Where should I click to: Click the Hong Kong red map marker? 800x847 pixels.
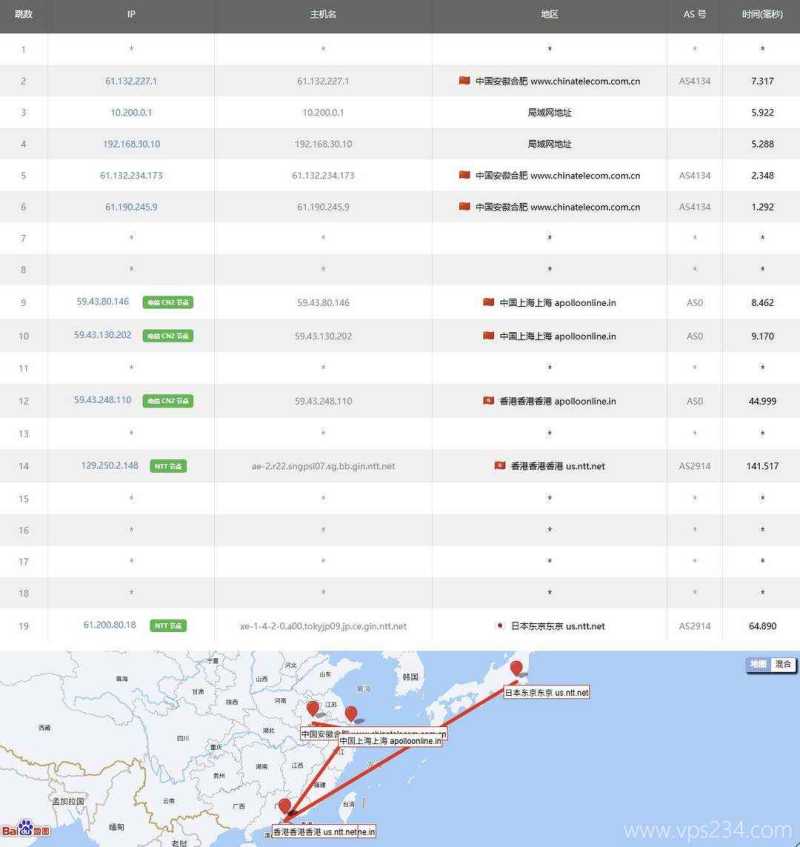point(285,807)
